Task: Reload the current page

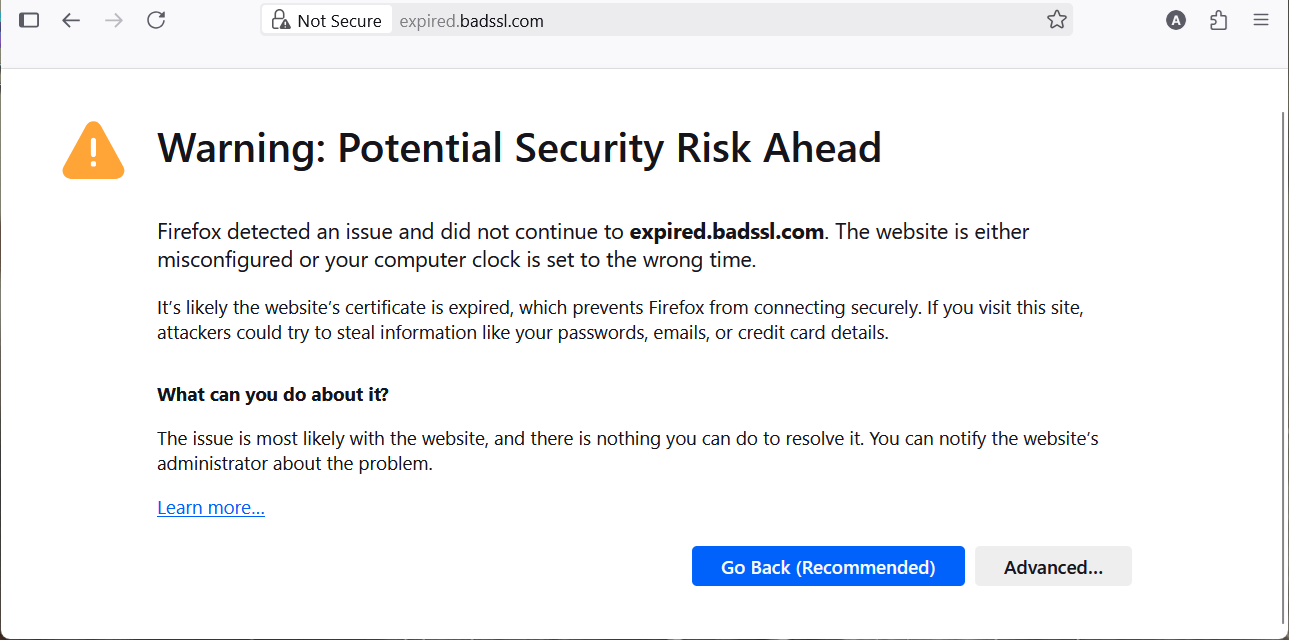Action: (x=156, y=20)
